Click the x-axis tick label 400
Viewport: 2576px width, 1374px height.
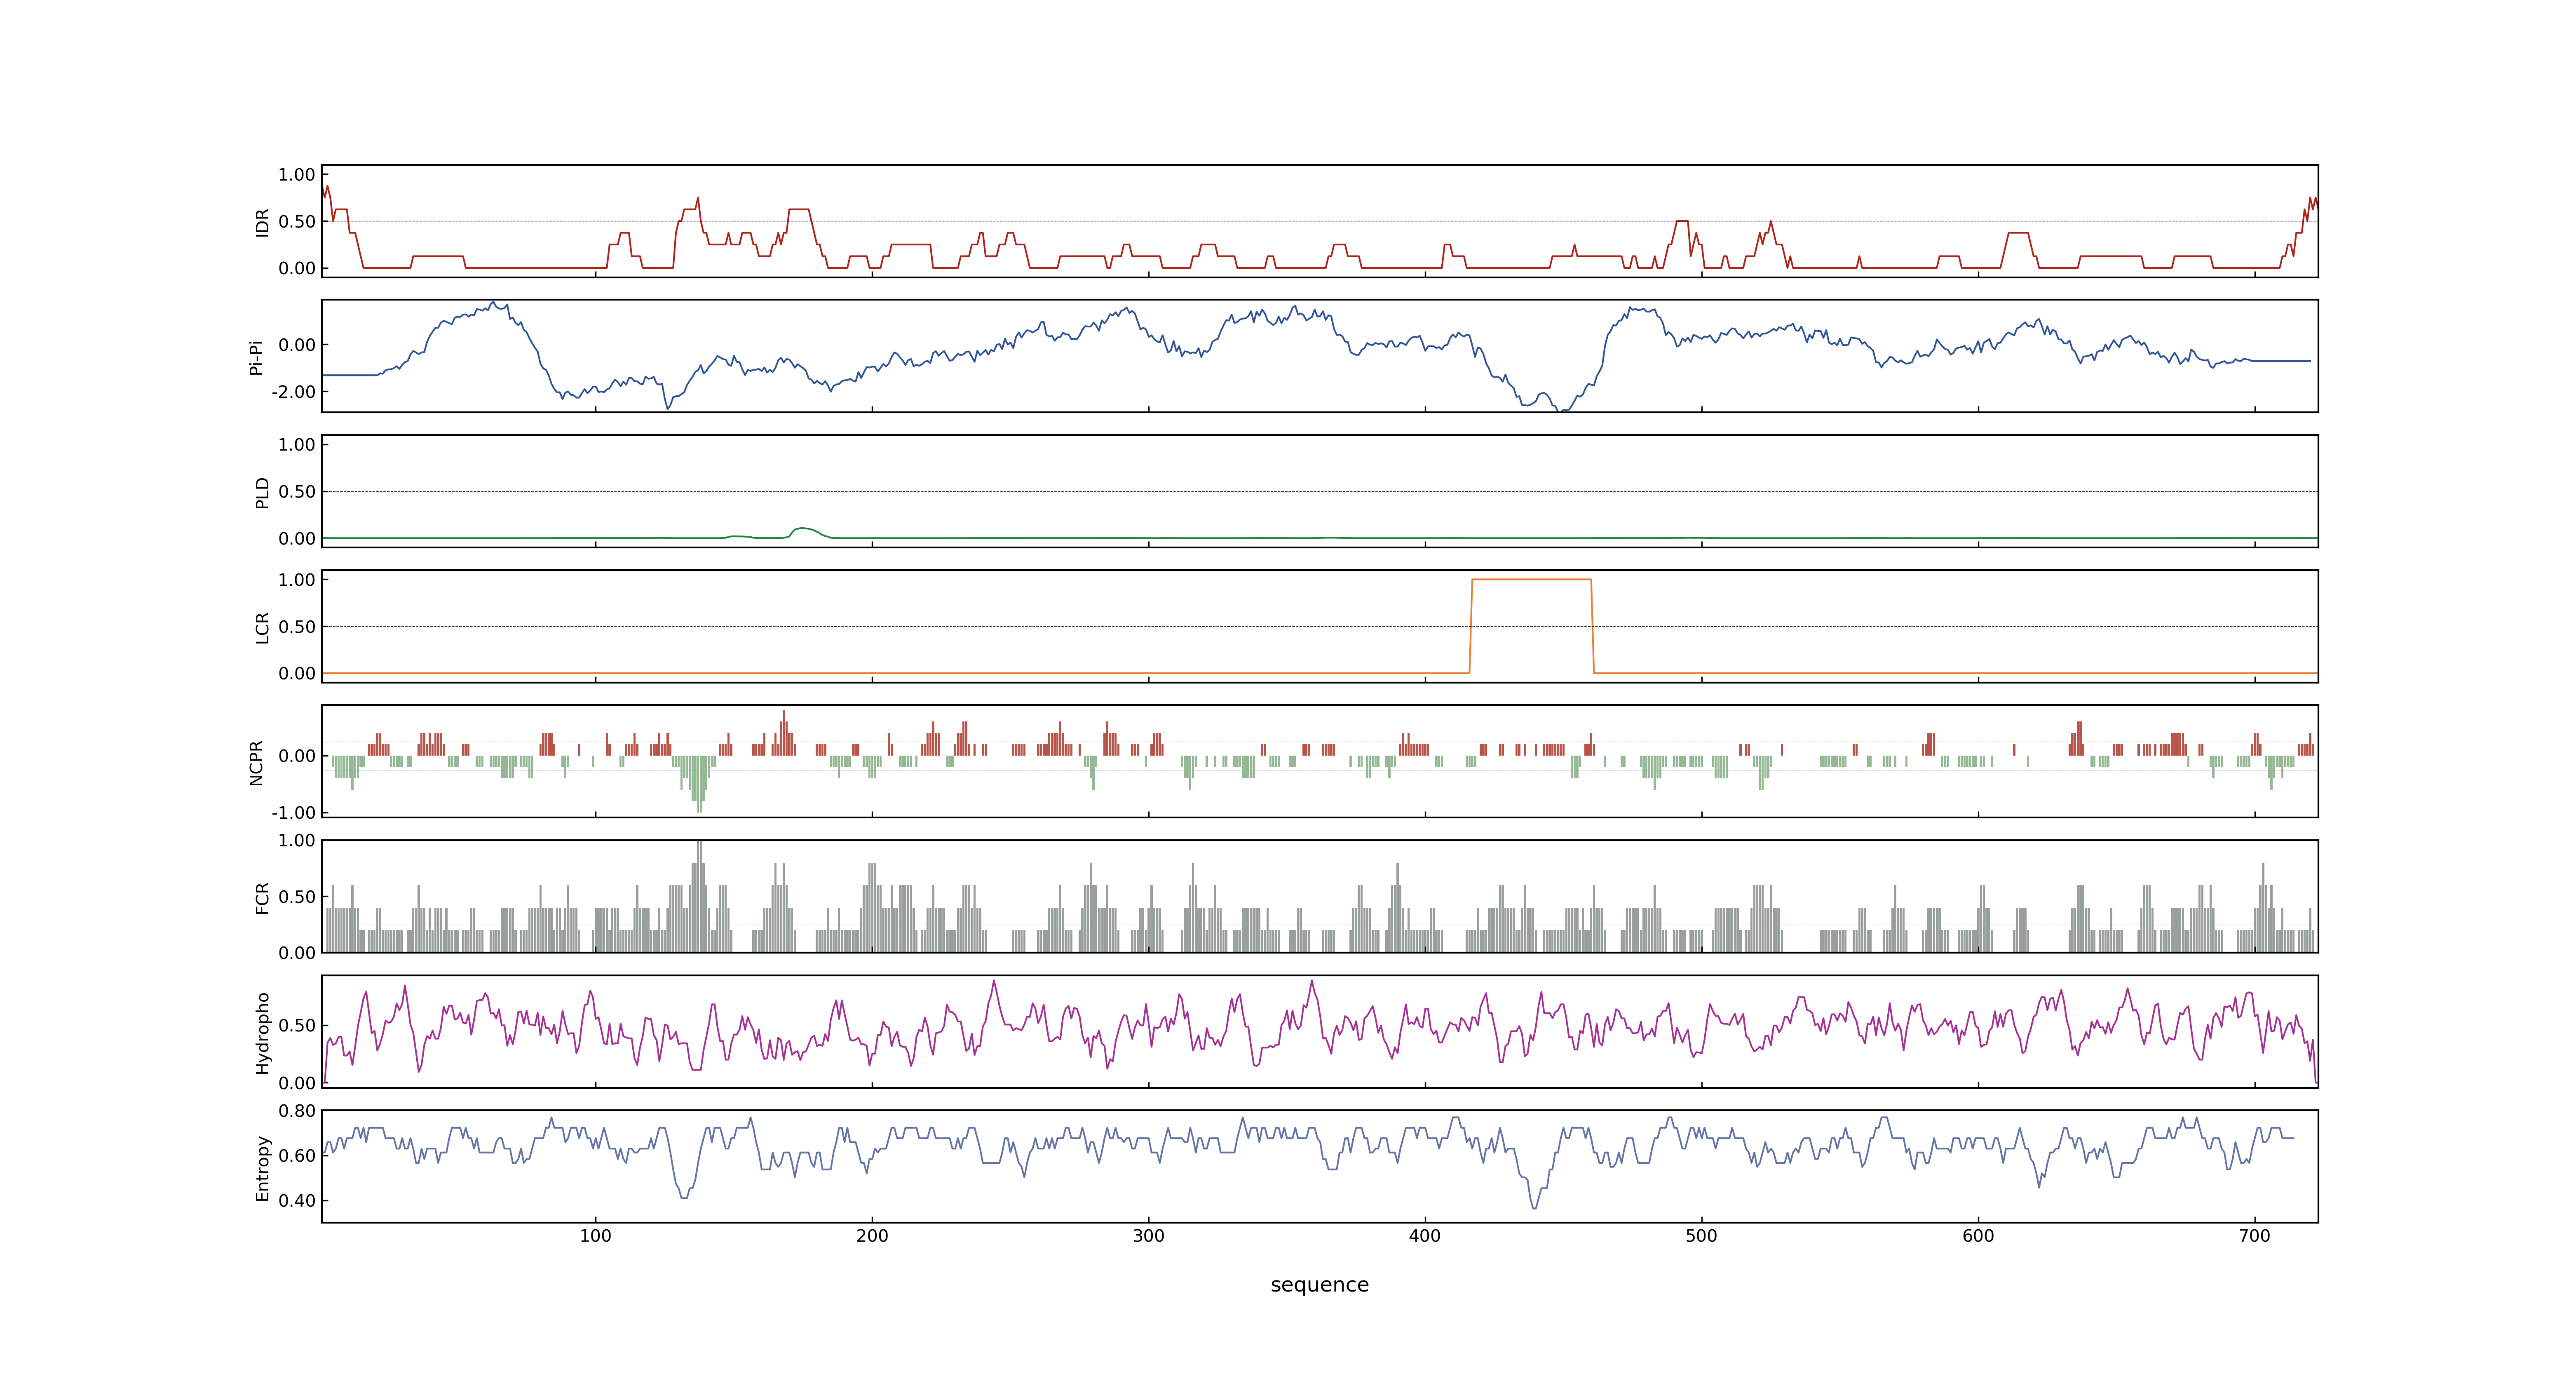click(x=1425, y=1236)
